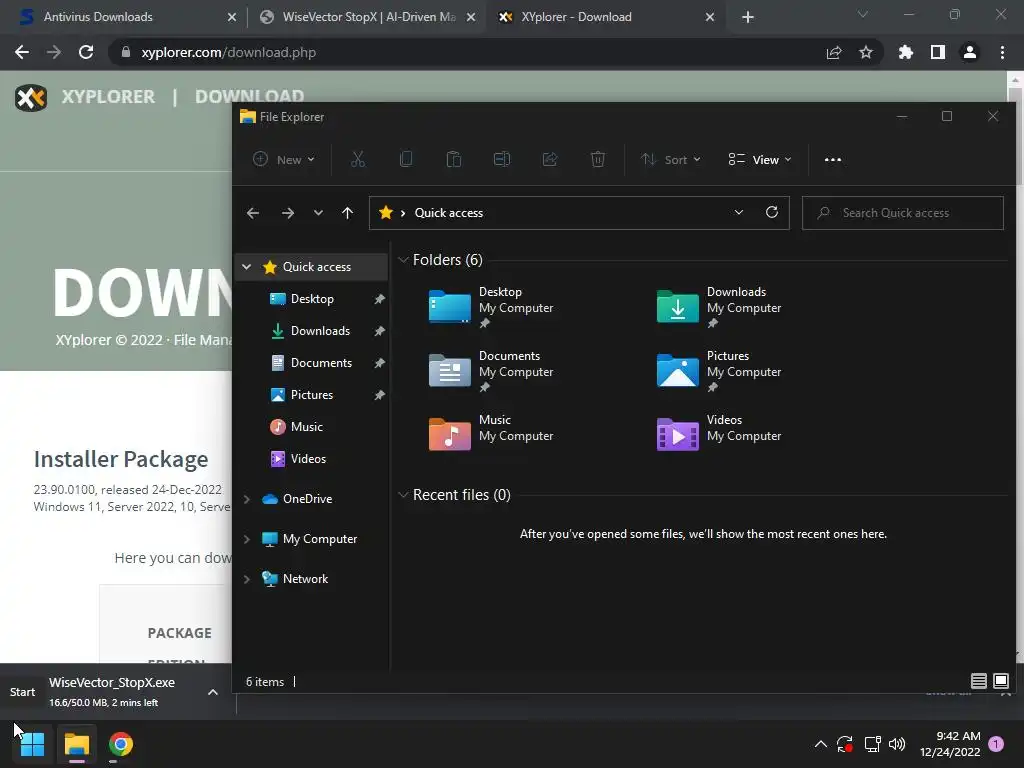Unpin Downloads from Quick access sidebar
The image size is (1024, 768).
click(x=379, y=331)
